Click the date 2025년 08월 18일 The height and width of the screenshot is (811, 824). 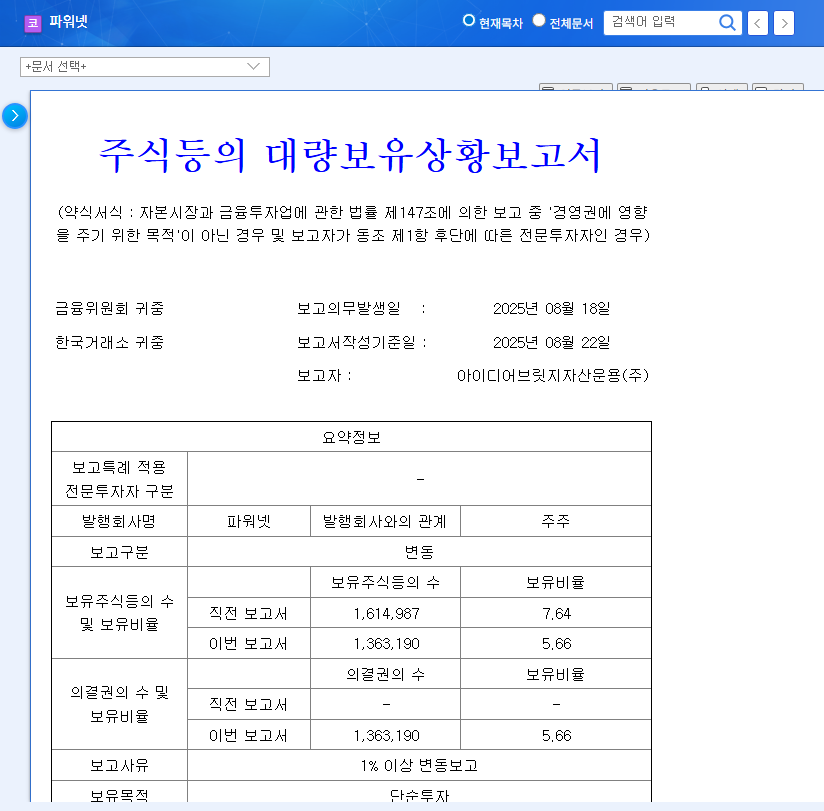[551, 309]
